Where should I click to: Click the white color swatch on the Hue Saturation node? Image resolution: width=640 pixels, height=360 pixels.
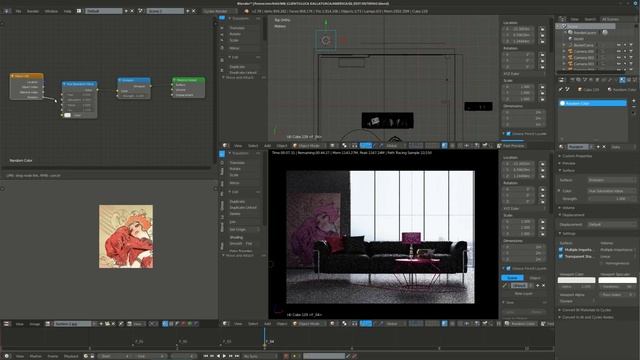tap(67, 115)
